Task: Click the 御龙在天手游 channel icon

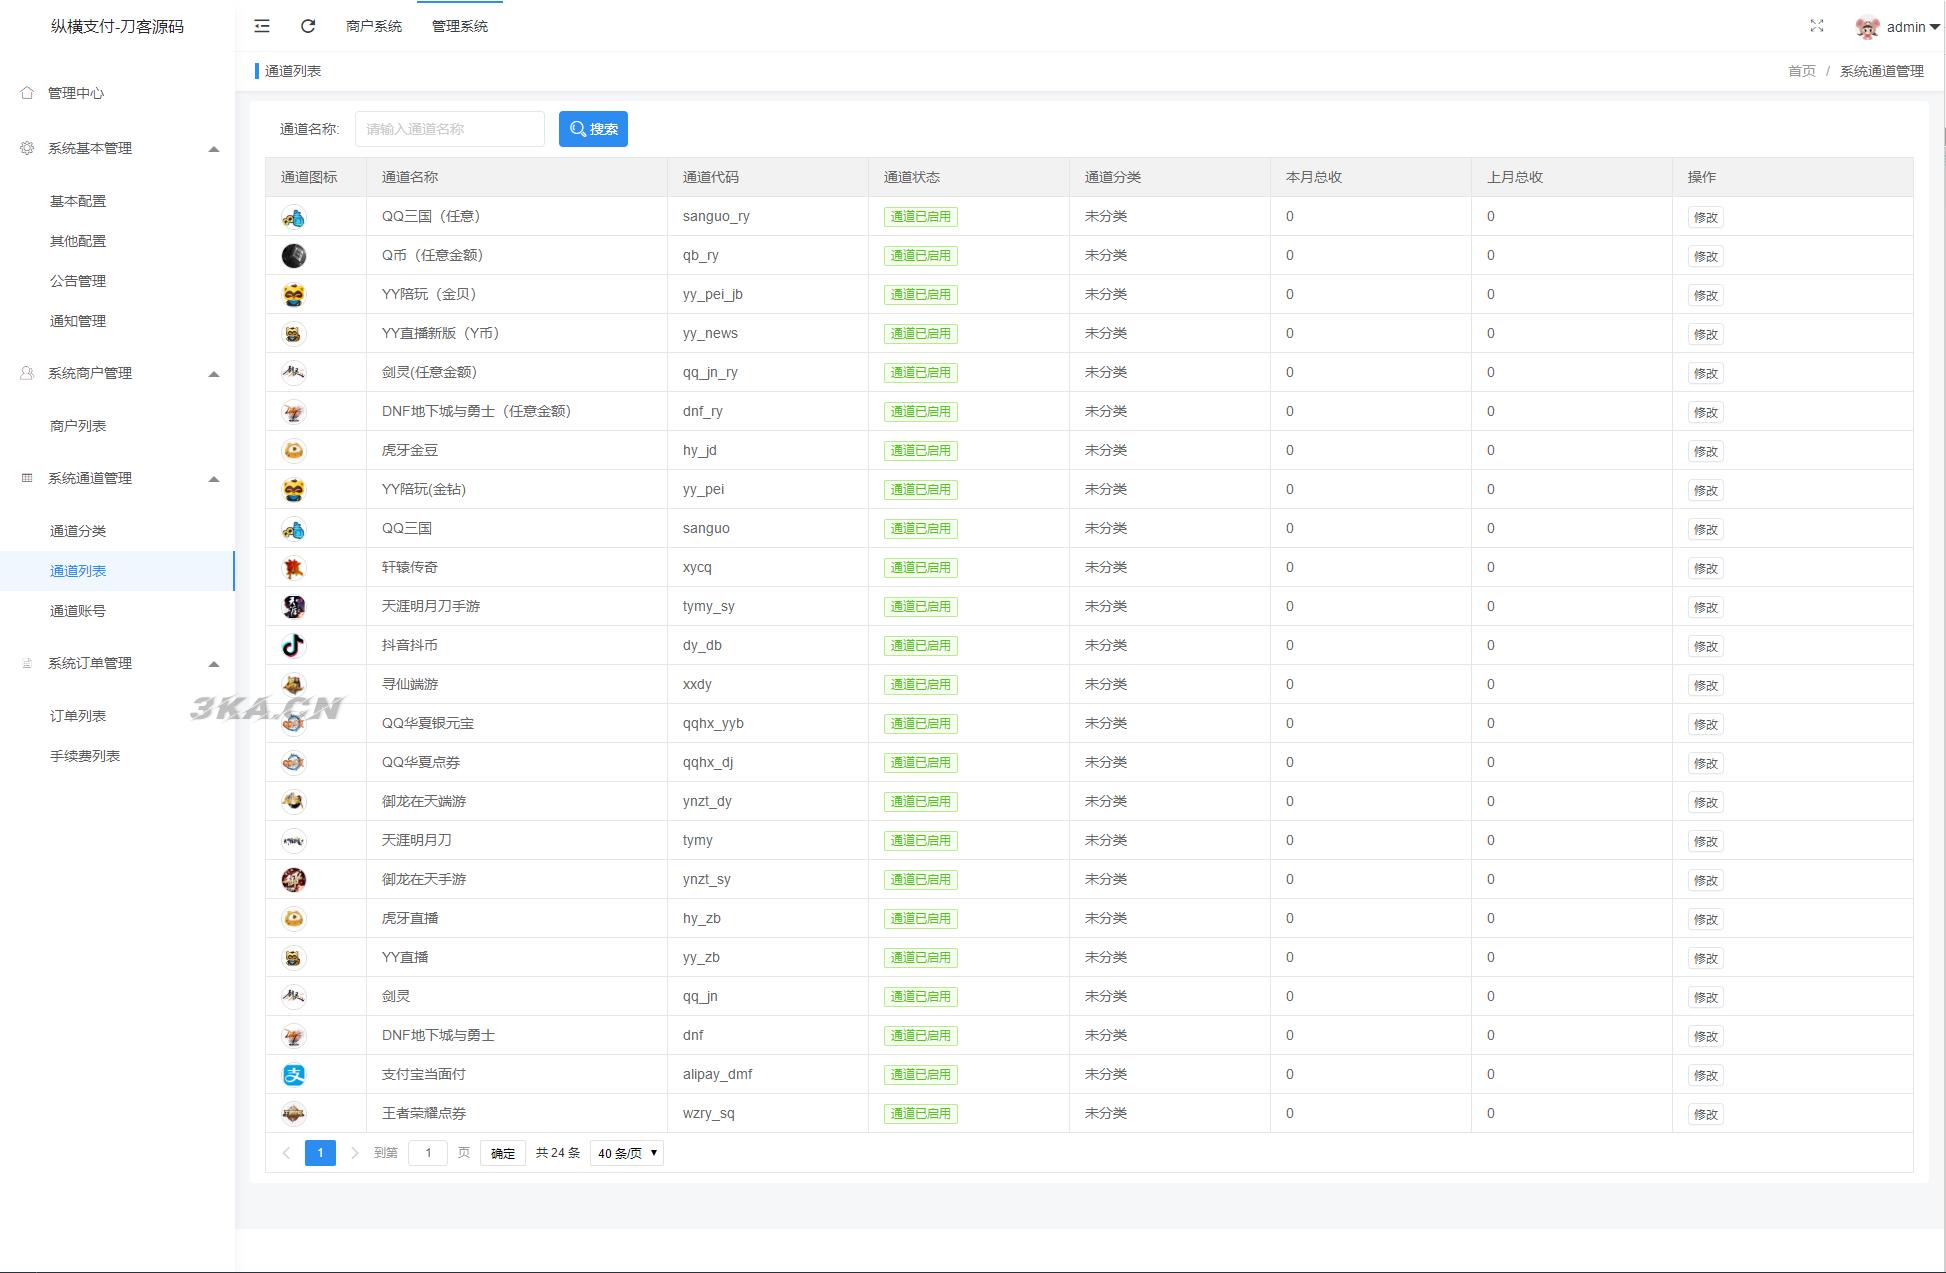Action: tap(293, 880)
